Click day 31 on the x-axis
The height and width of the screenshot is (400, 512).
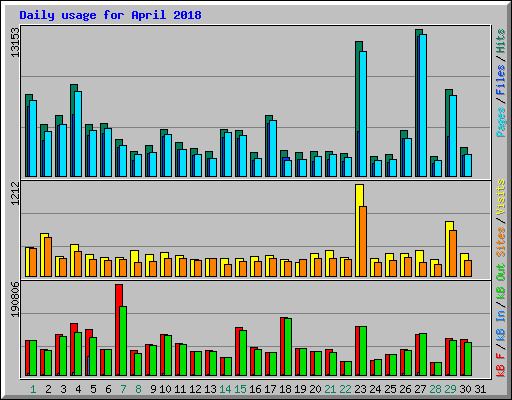480,389
